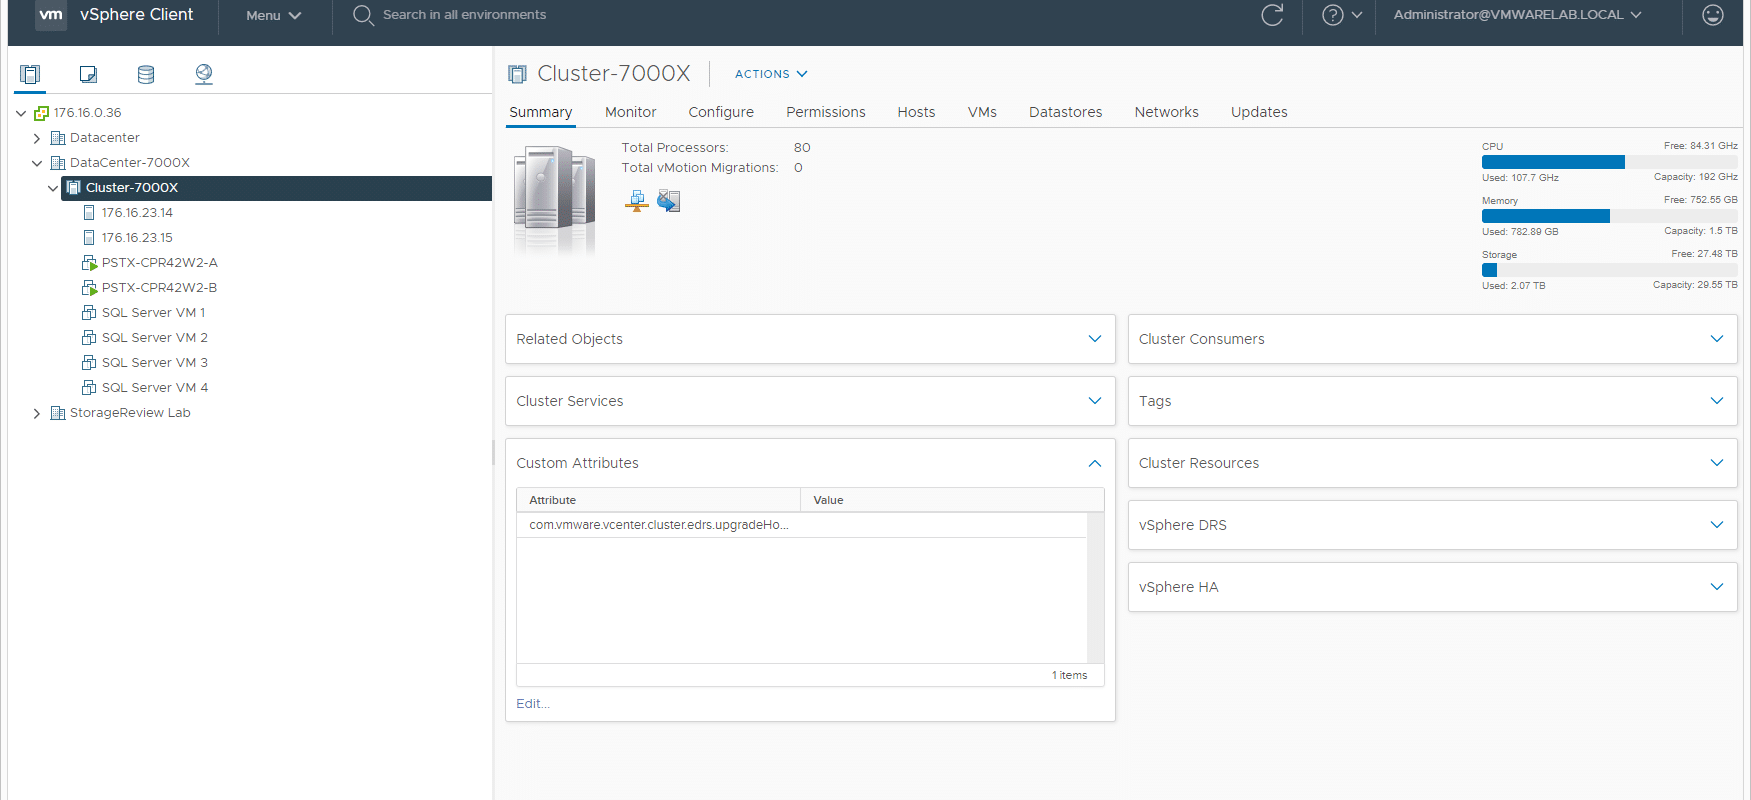Click the search in all environments field

click(464, 15)
